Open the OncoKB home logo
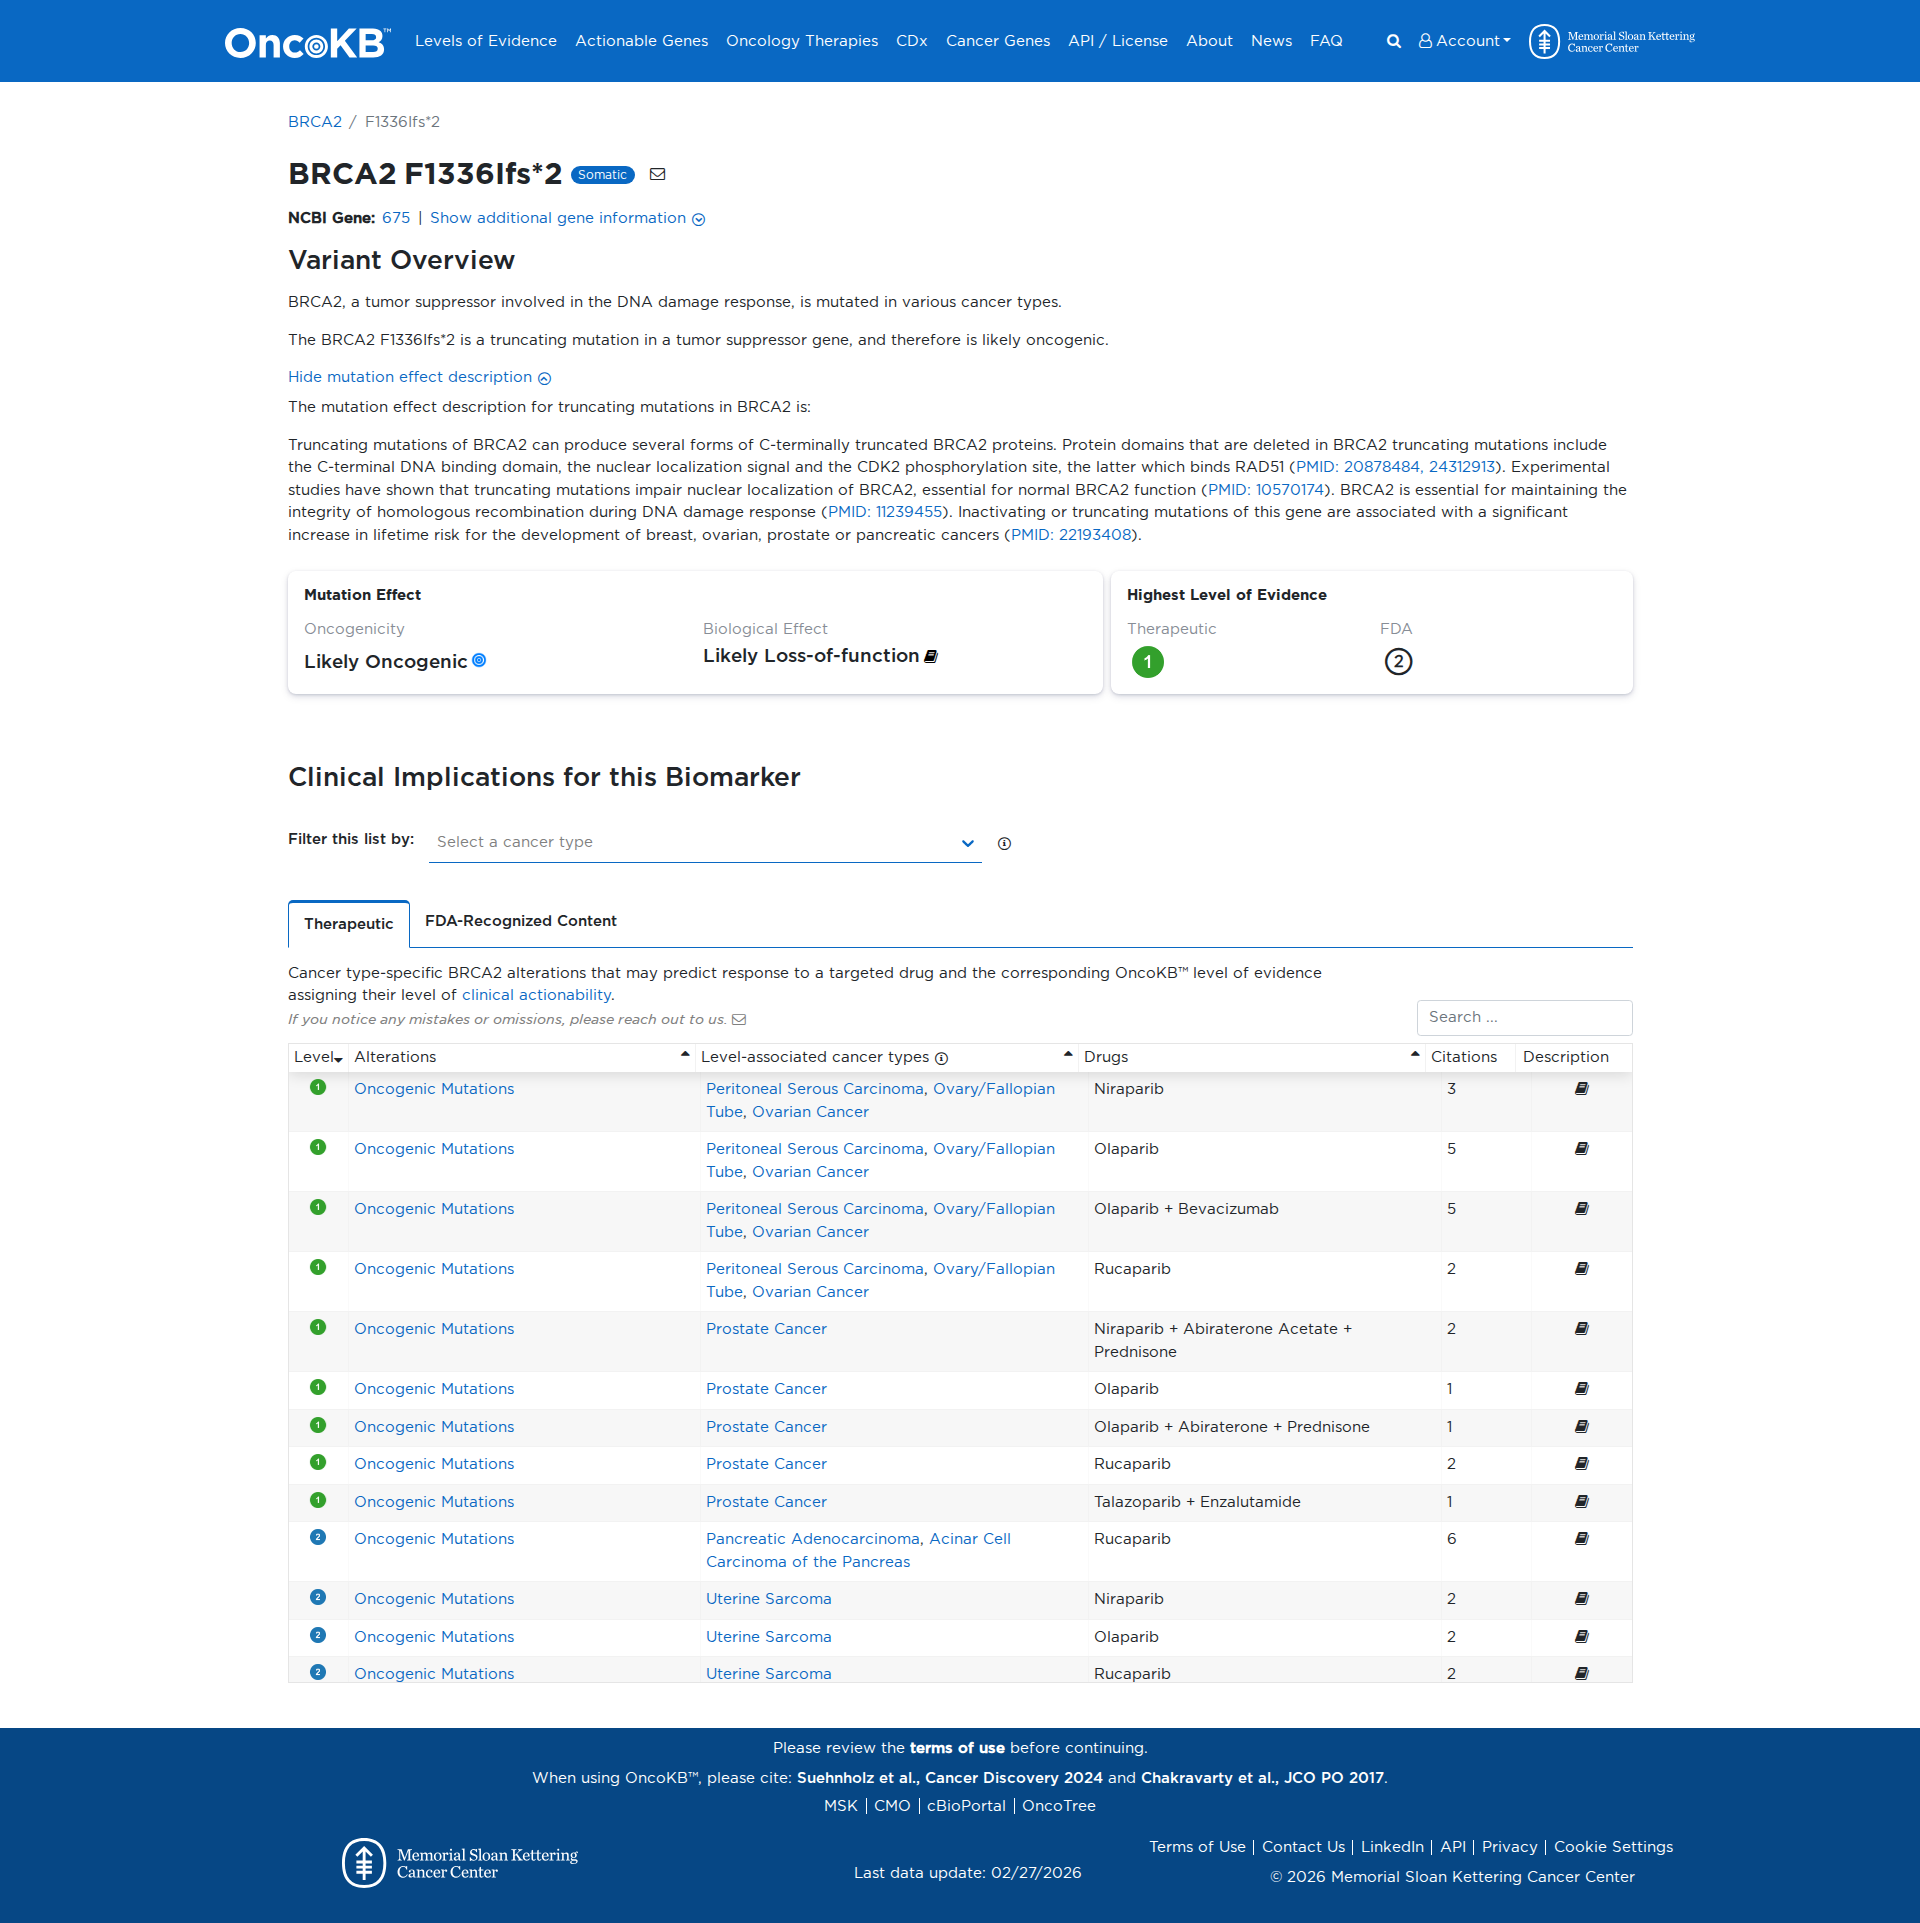 tap(304, 41)
